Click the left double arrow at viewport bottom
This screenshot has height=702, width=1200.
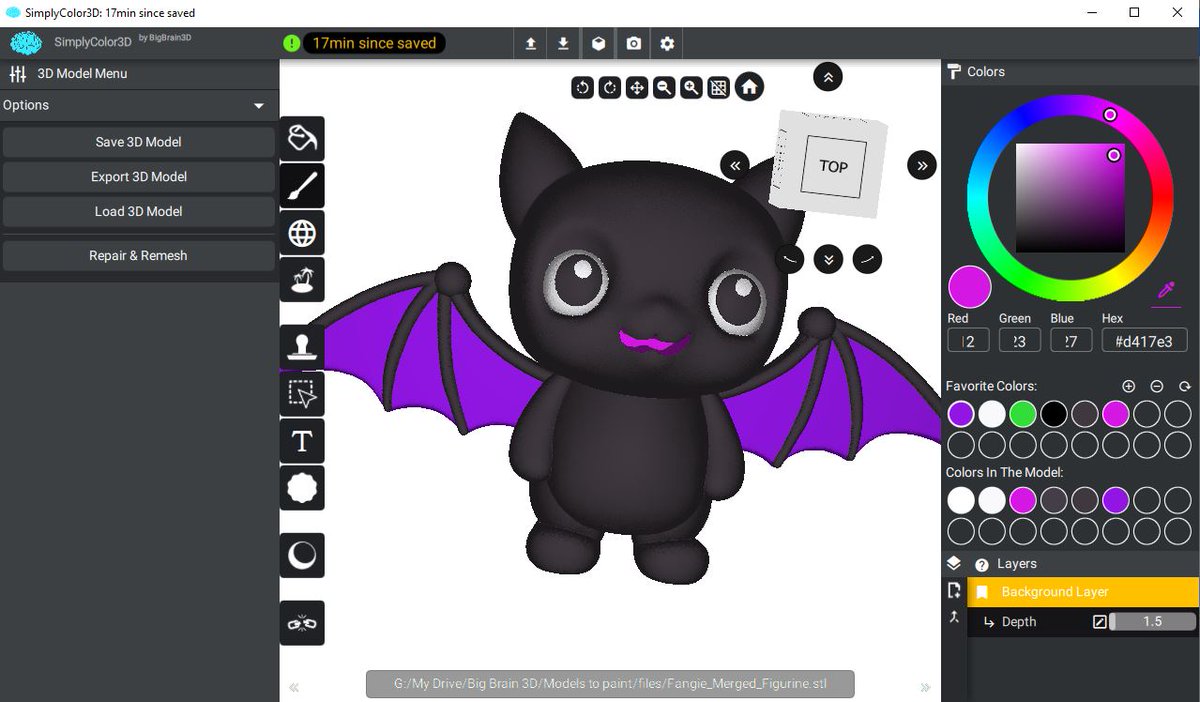pos(295,687)
